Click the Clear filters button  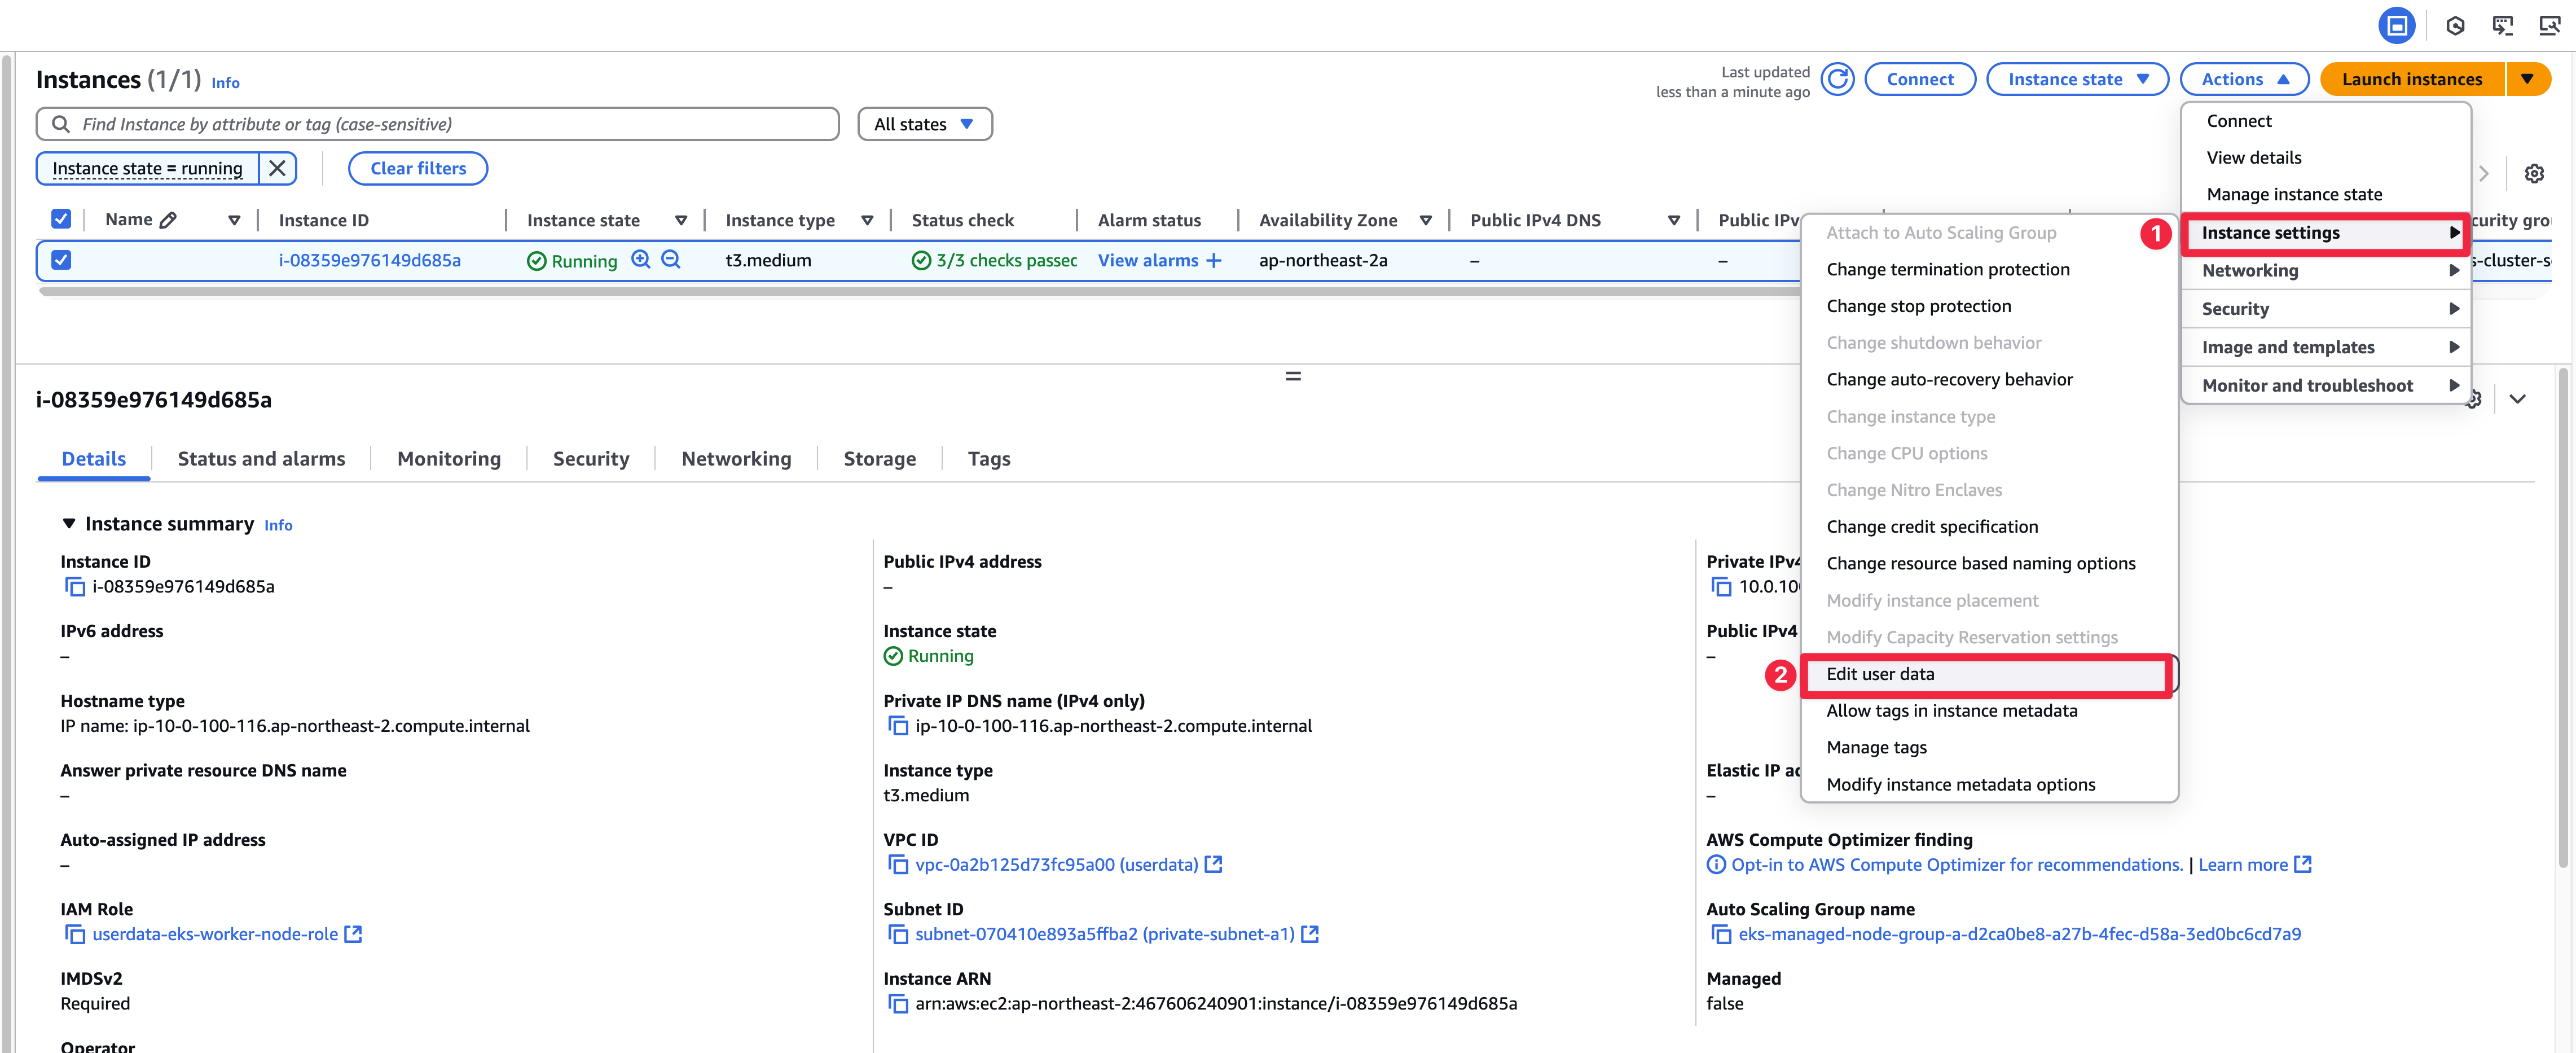418,168
